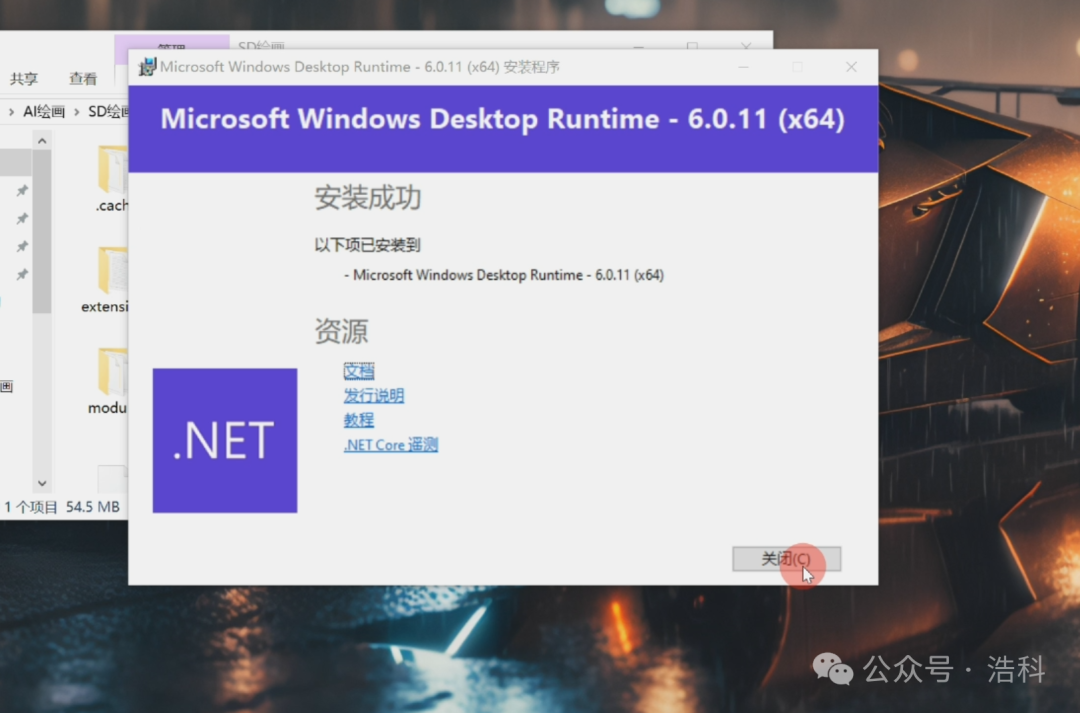Image resolution: width=1080 pixels, height=713 pixels.
Task: Close the .NET Runtime installer window
Action: [851, 67]
